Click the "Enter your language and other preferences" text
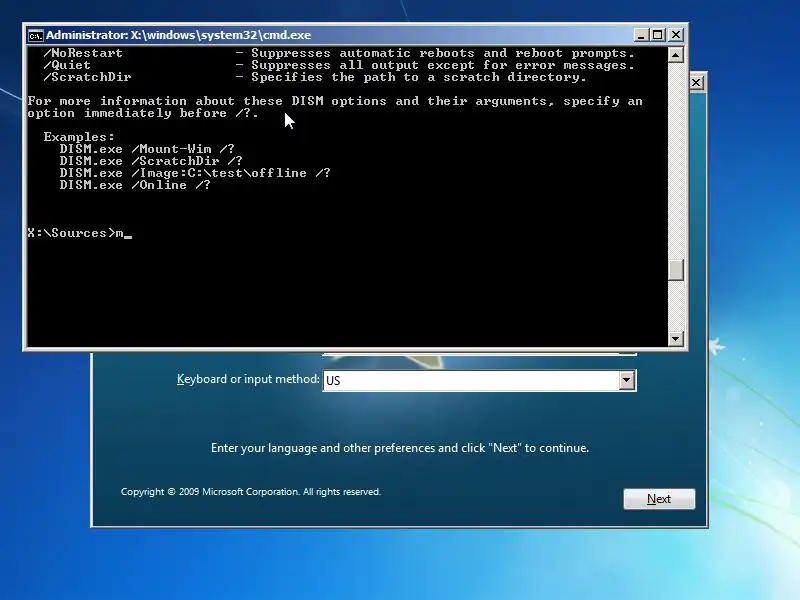This screenshot has width=800, height=600. click(400, 448)
